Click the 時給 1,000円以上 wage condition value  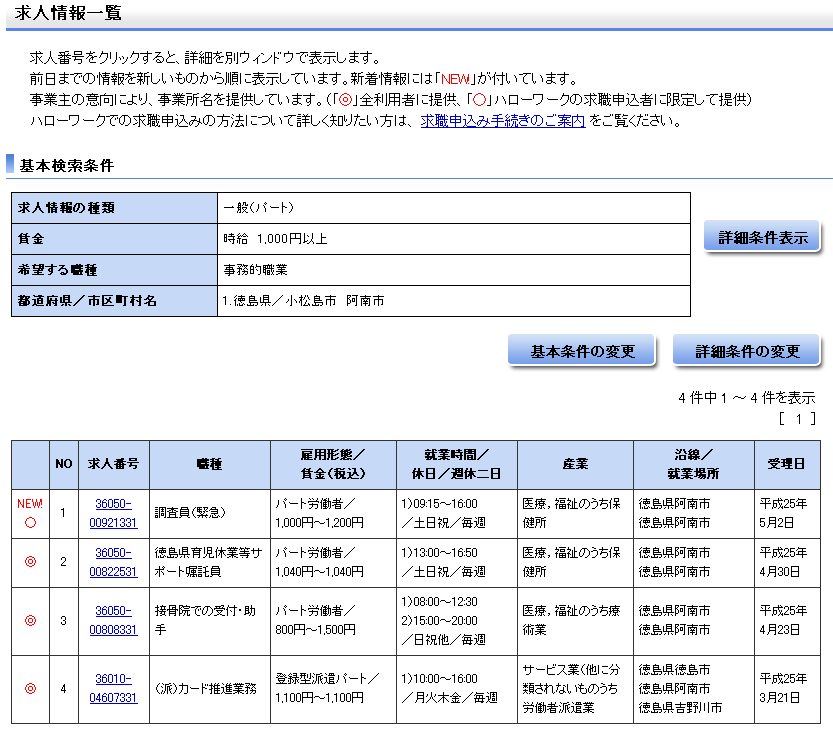coord(275,239)
